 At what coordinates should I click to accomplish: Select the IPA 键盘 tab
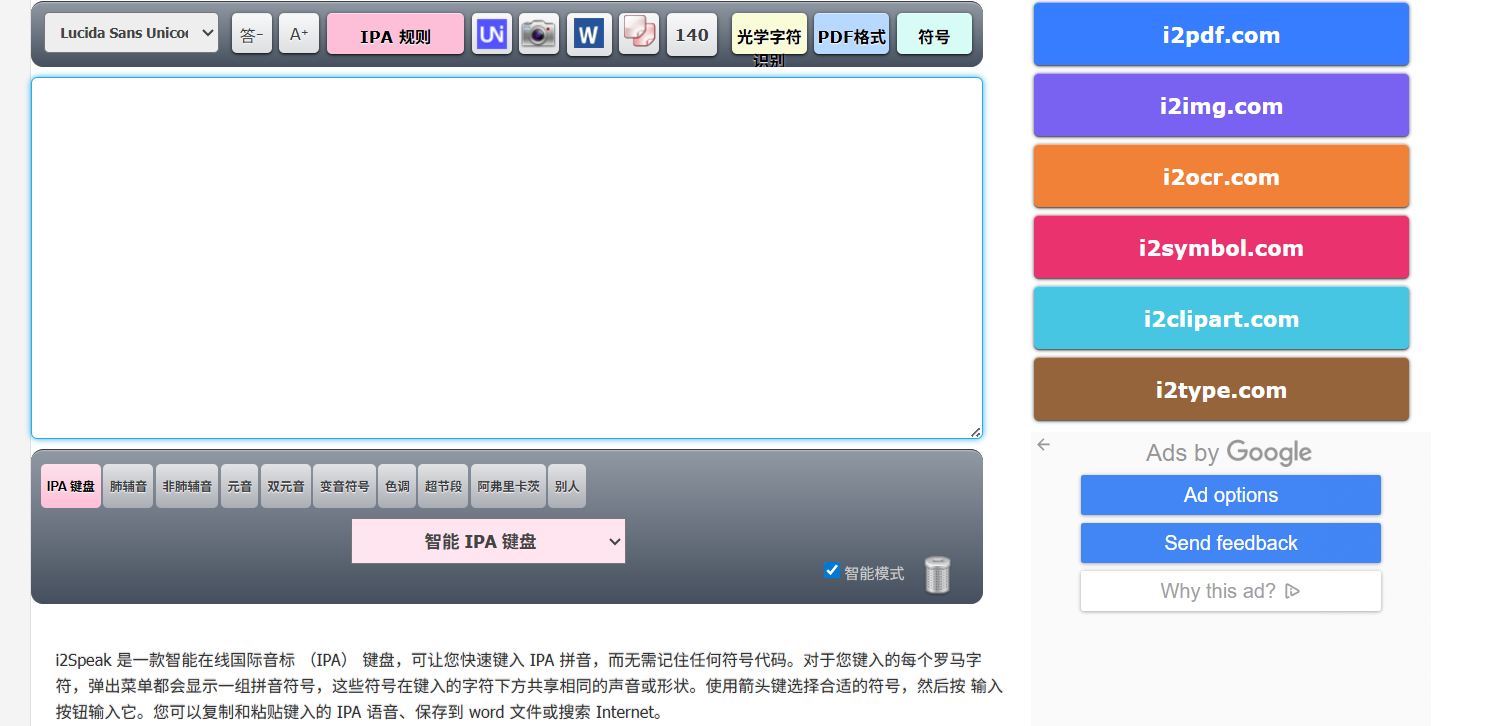(x=70, y=486)
